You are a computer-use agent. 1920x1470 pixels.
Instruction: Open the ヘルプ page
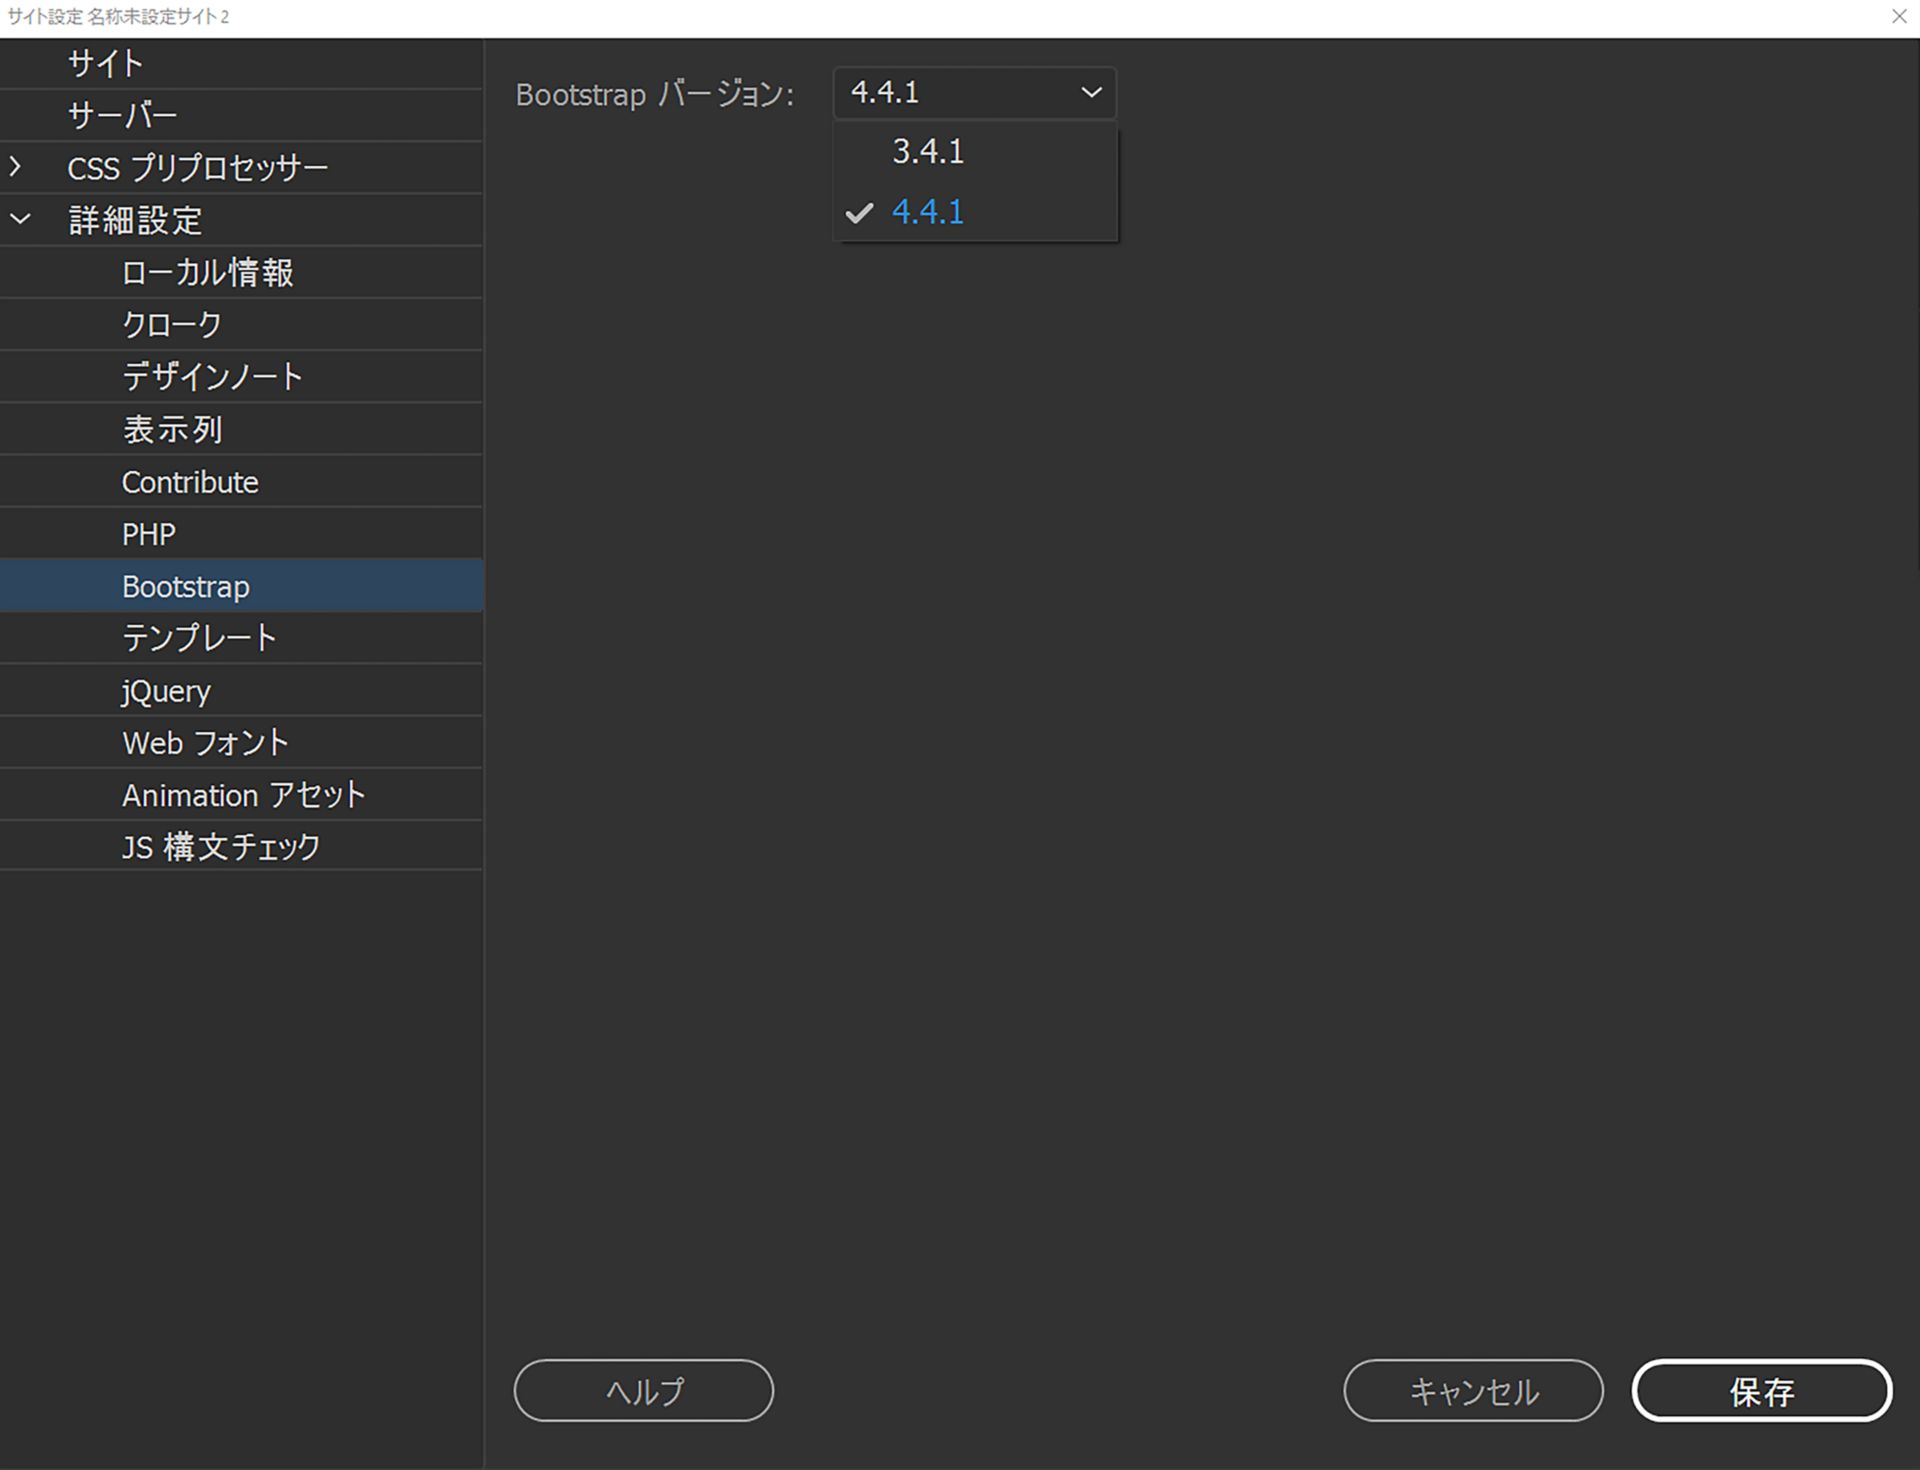[x=643, y=1390]
